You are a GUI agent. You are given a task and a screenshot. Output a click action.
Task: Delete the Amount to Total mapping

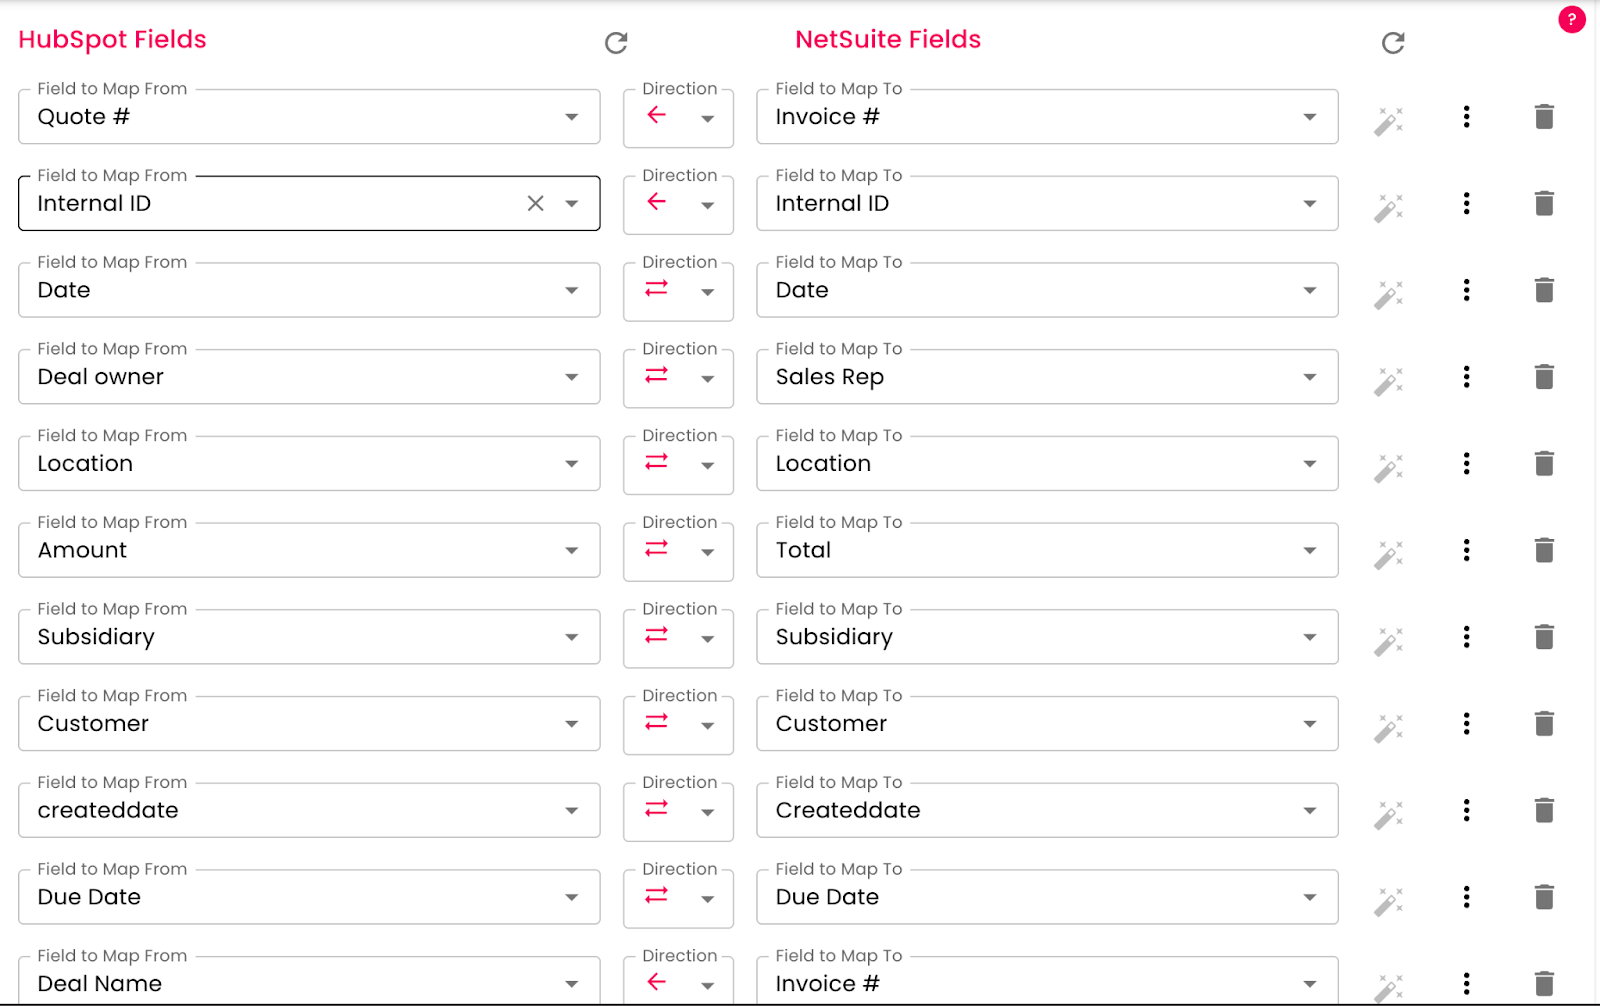point(1544,551)
